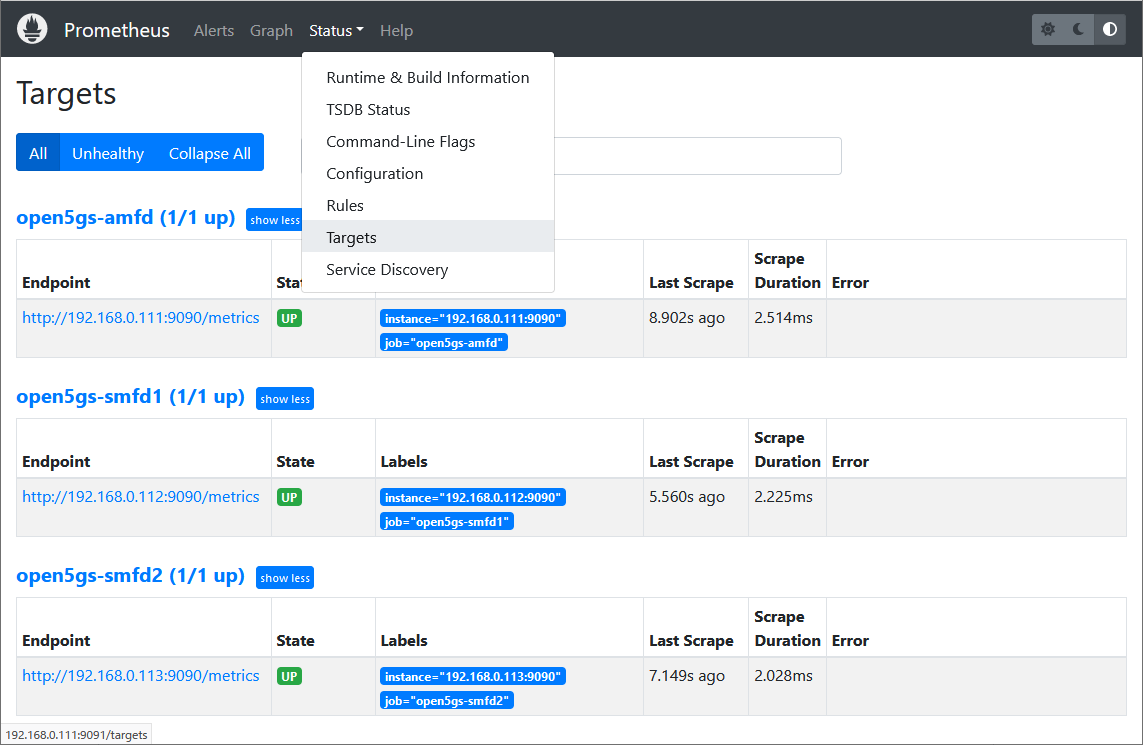Select TSDB Status menu entry

tap(428, 109)
